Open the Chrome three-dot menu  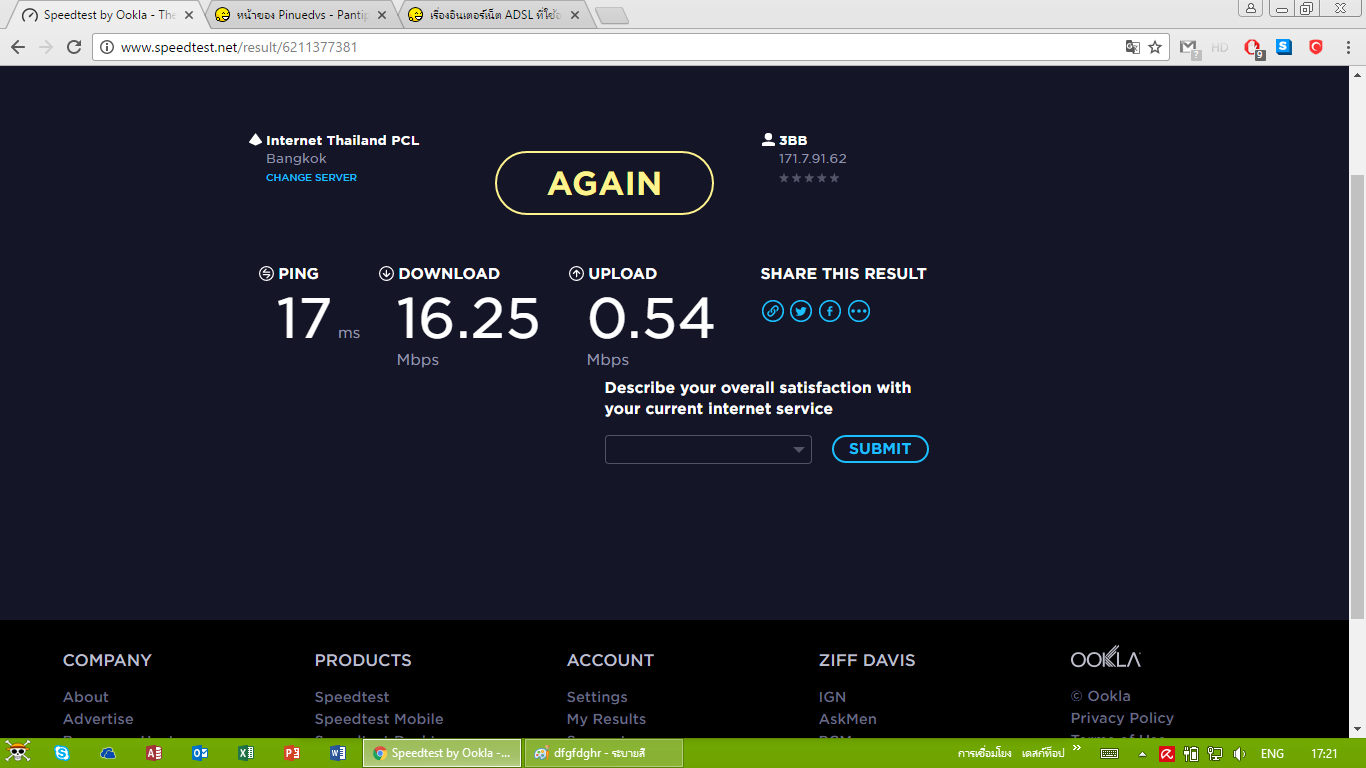click(1348, 47)
